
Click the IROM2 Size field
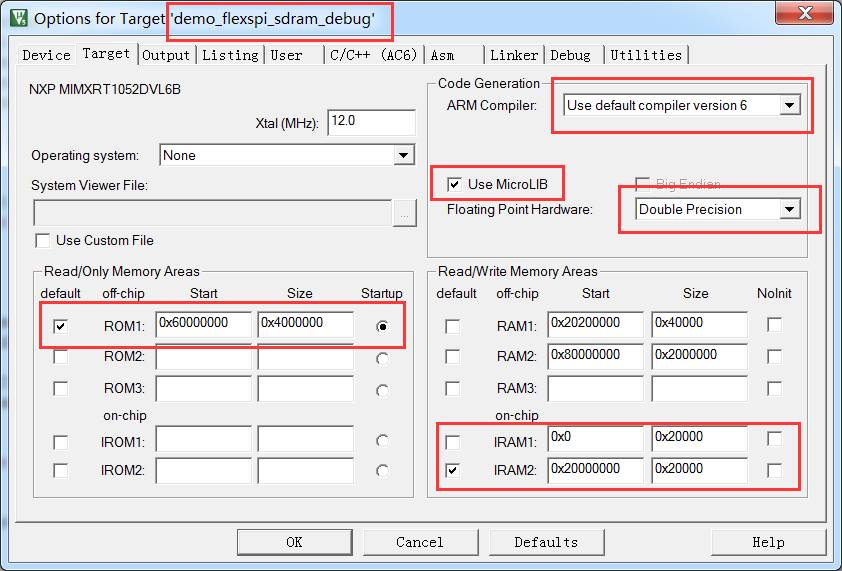(x=306, y=471)
